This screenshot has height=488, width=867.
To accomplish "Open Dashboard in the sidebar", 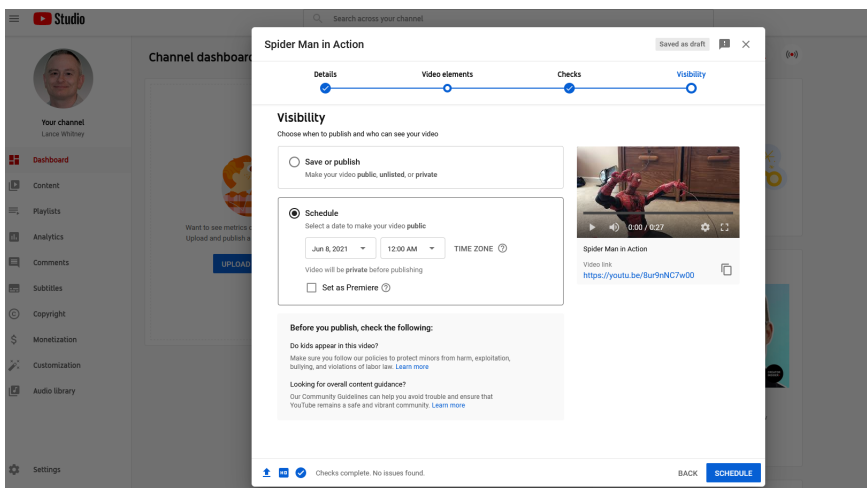I will 50,160.
